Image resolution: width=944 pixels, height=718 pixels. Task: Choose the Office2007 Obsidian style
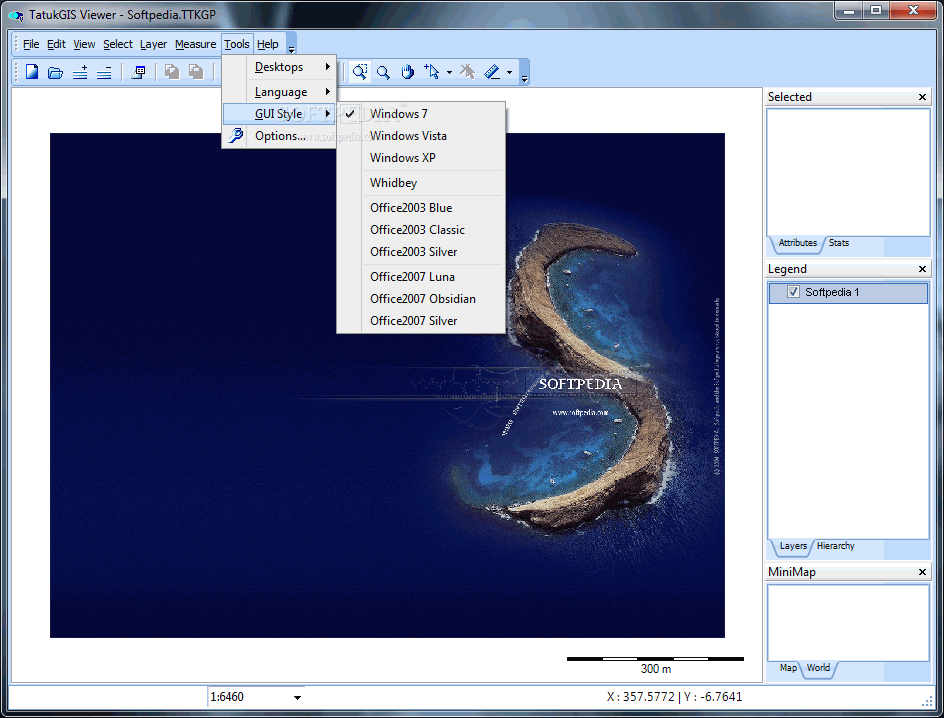click(x=421, y=299)
